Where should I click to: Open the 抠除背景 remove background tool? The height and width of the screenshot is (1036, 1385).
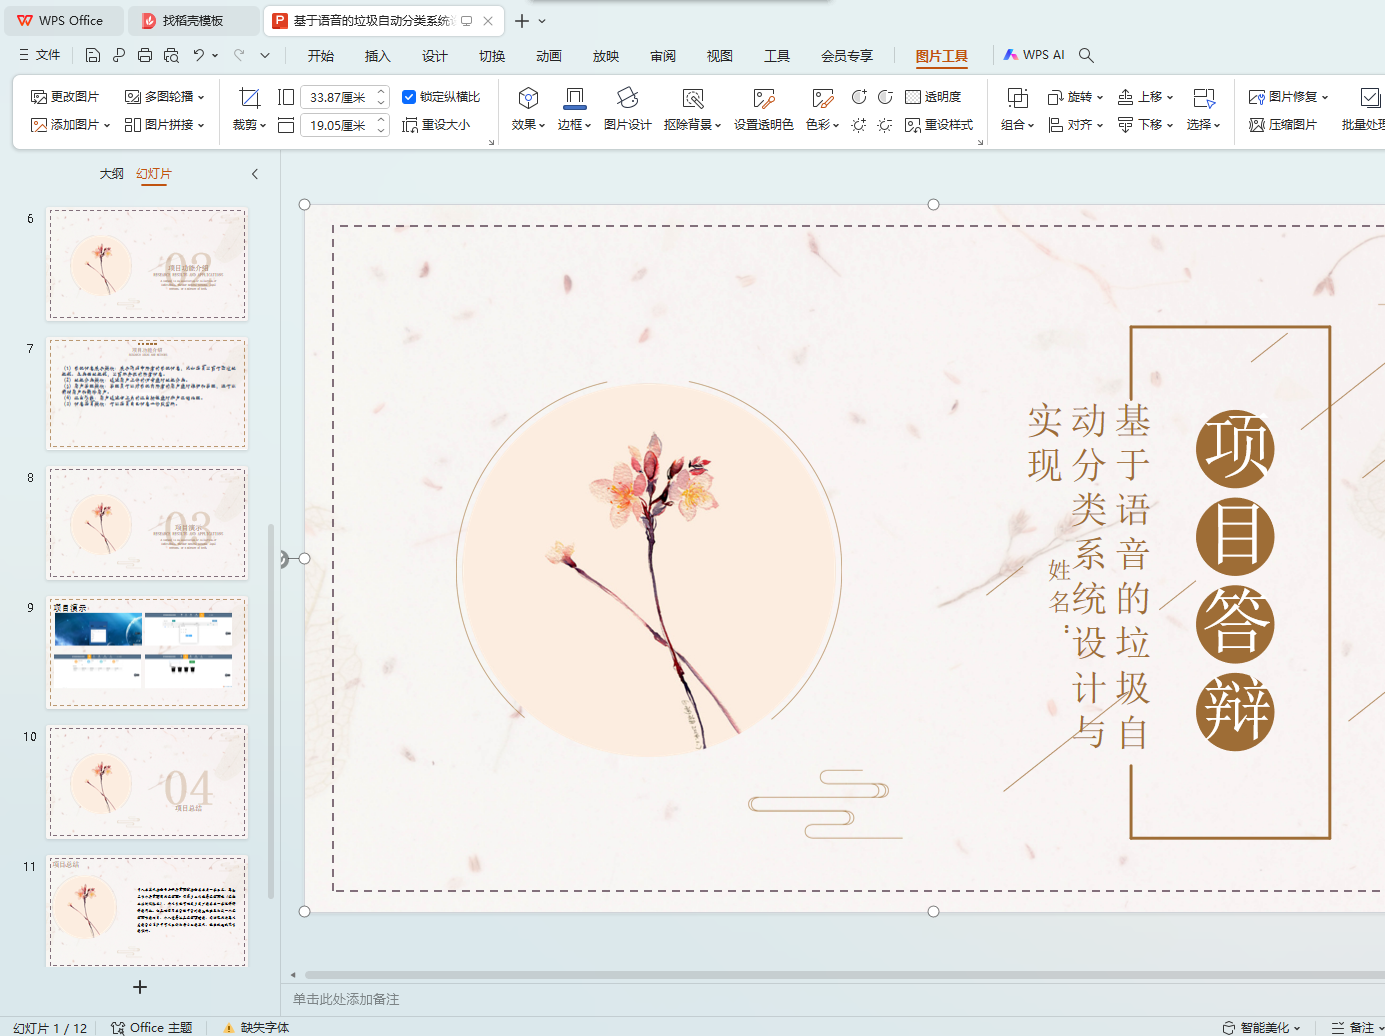692,98
